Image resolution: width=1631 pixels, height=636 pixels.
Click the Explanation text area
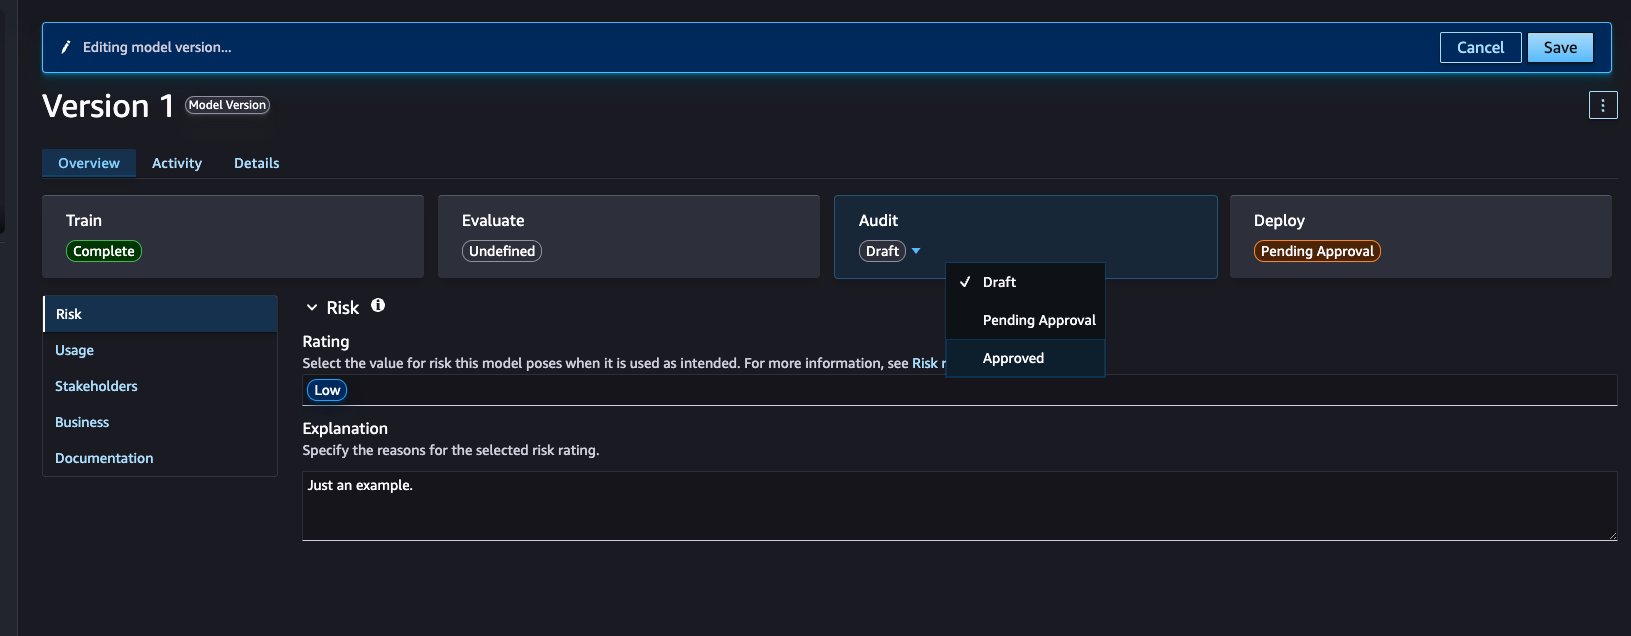[x=959, y=506]
